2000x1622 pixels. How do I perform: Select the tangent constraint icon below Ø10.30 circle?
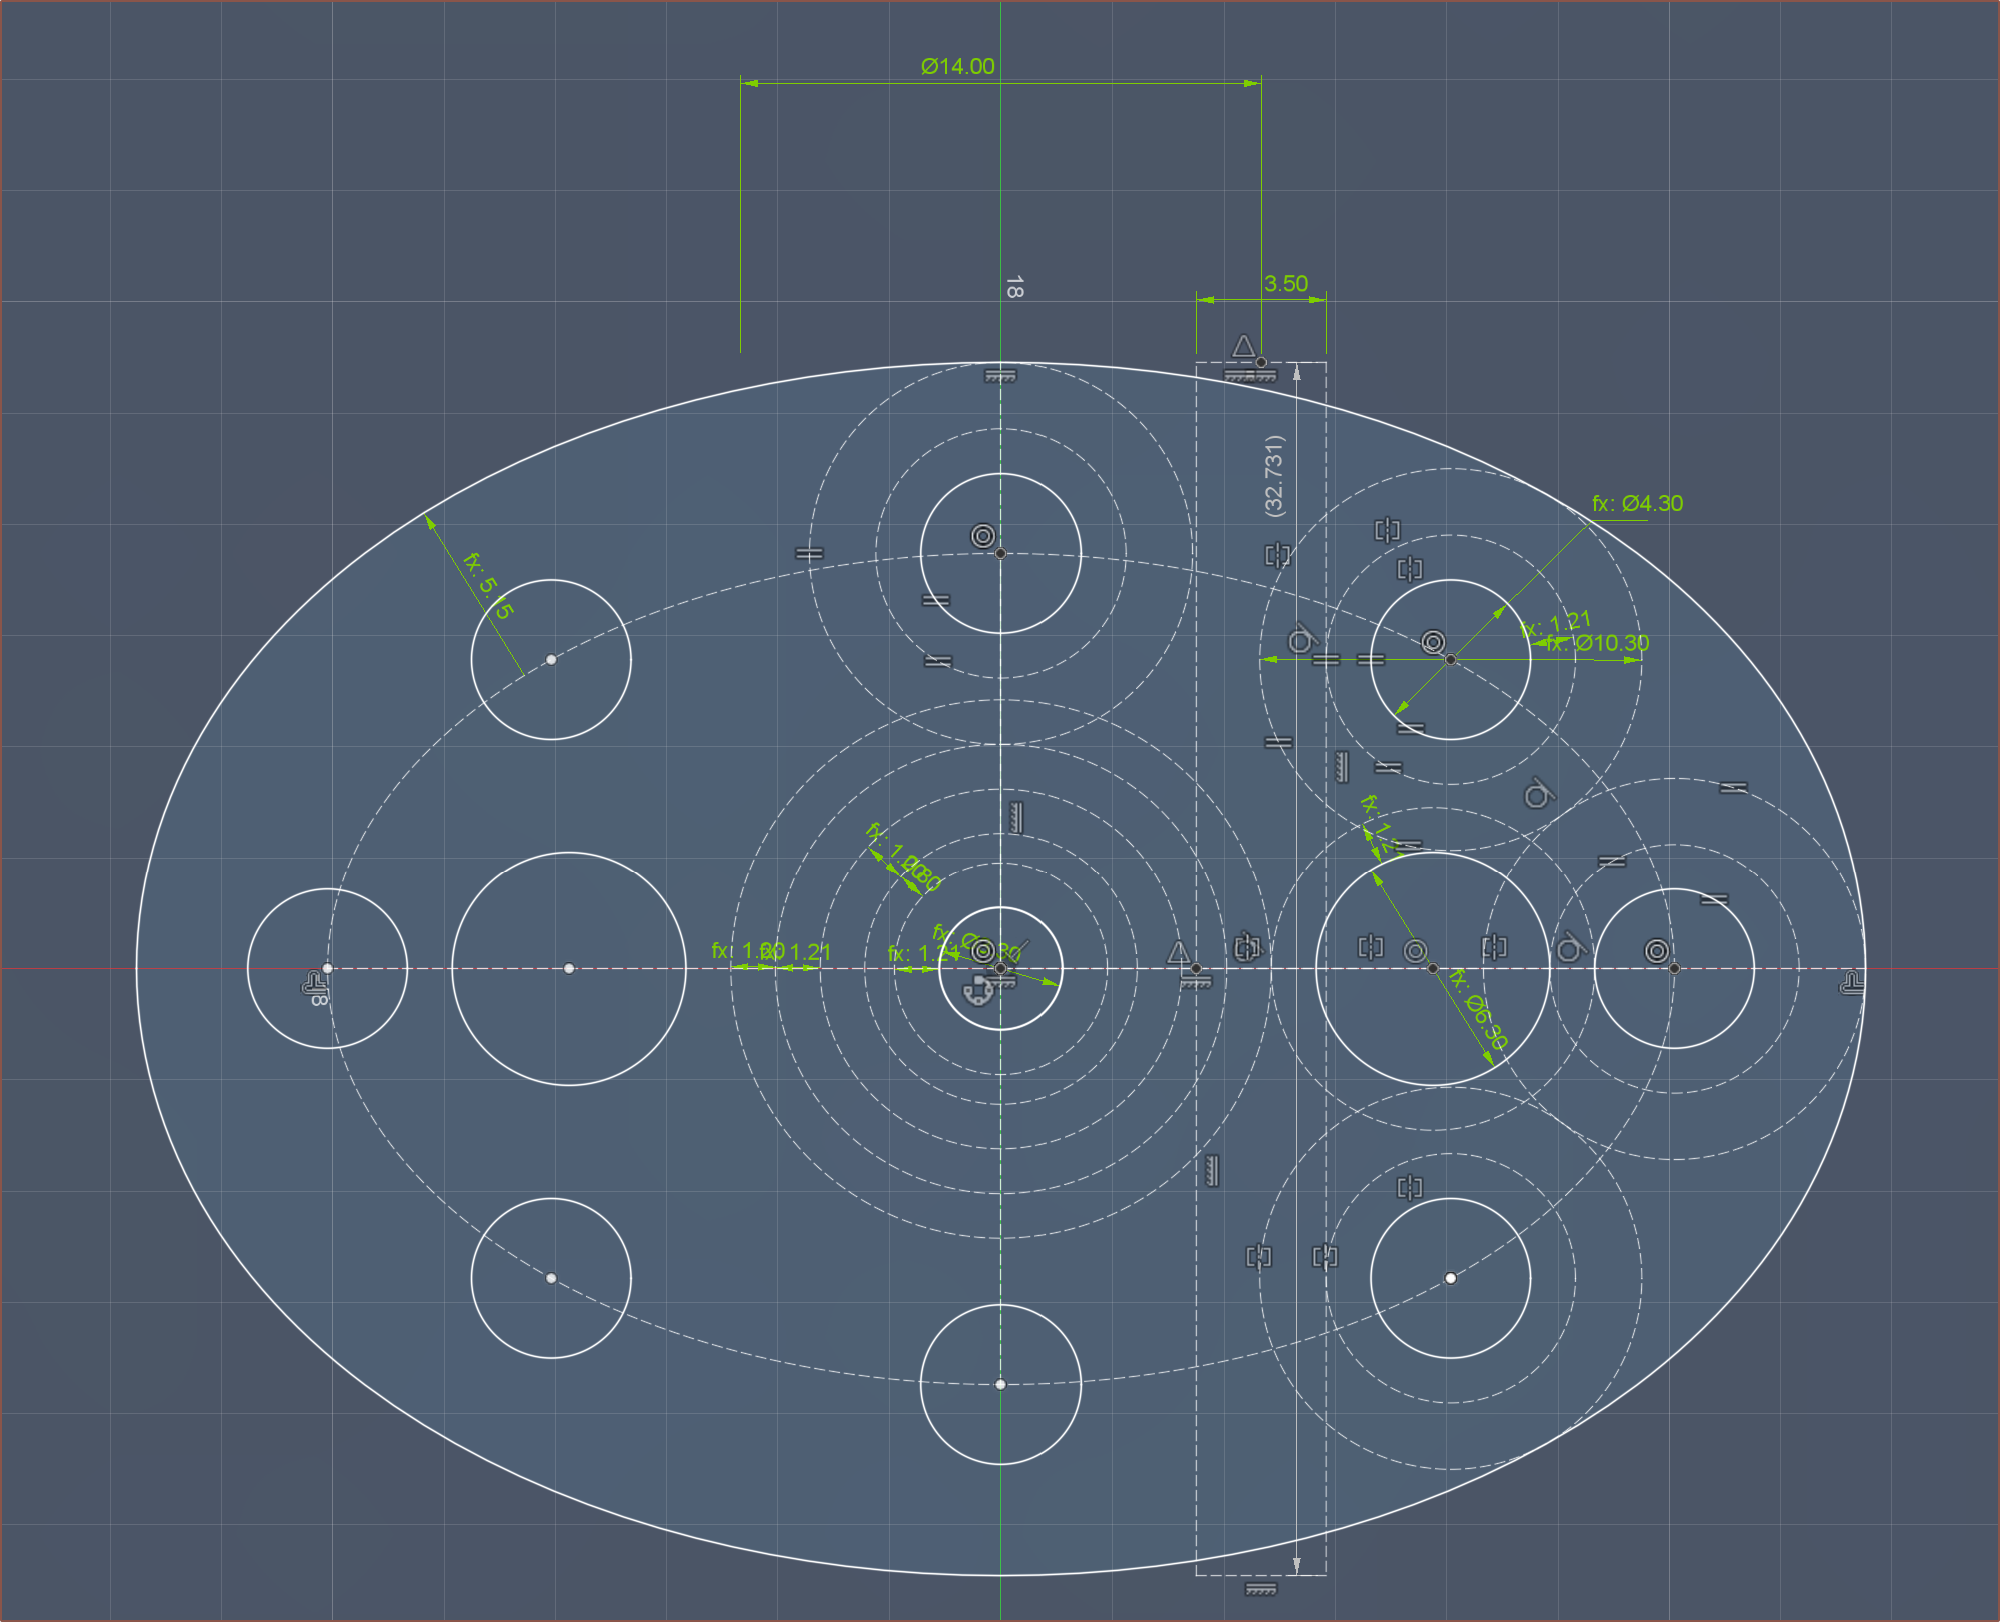pos(1538,795)
